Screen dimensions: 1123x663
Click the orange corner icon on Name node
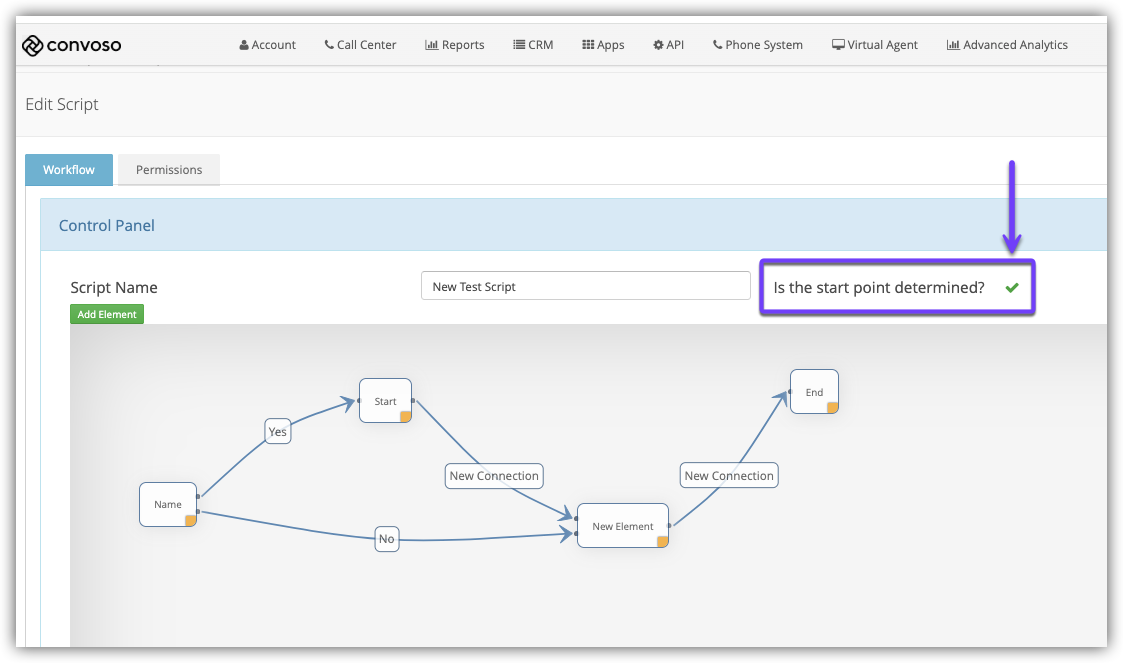[190, 520]
